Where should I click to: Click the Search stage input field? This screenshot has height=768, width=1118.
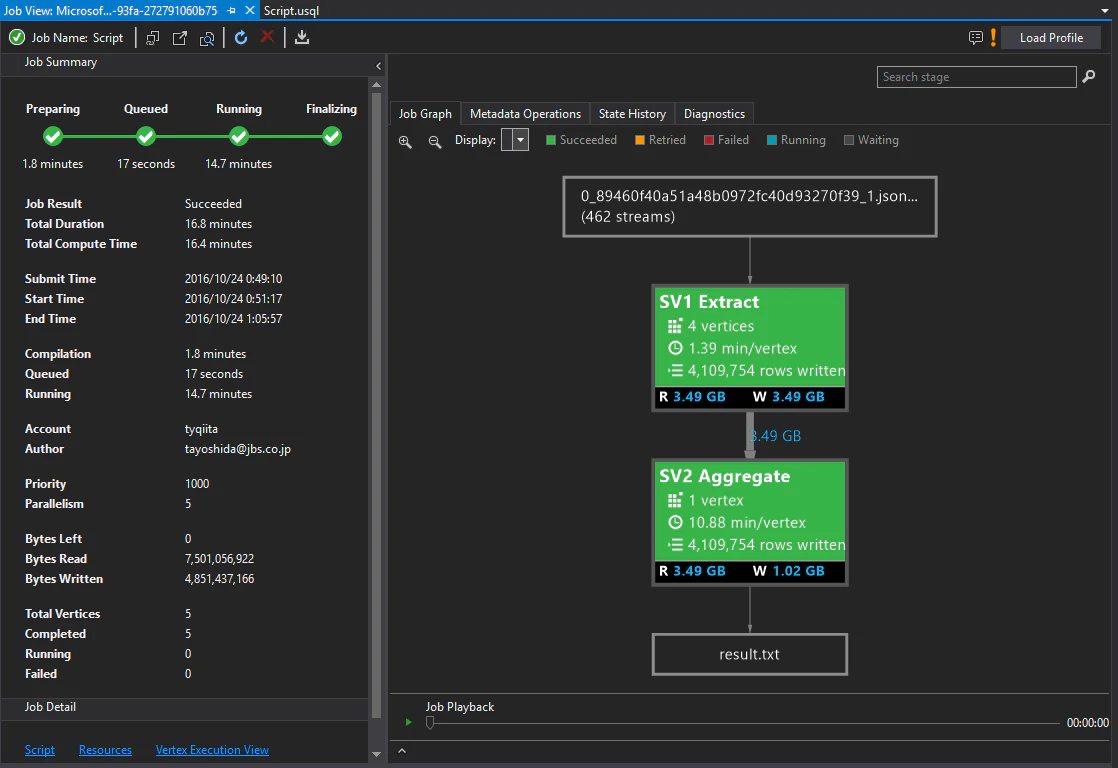[x=976, y=77]
